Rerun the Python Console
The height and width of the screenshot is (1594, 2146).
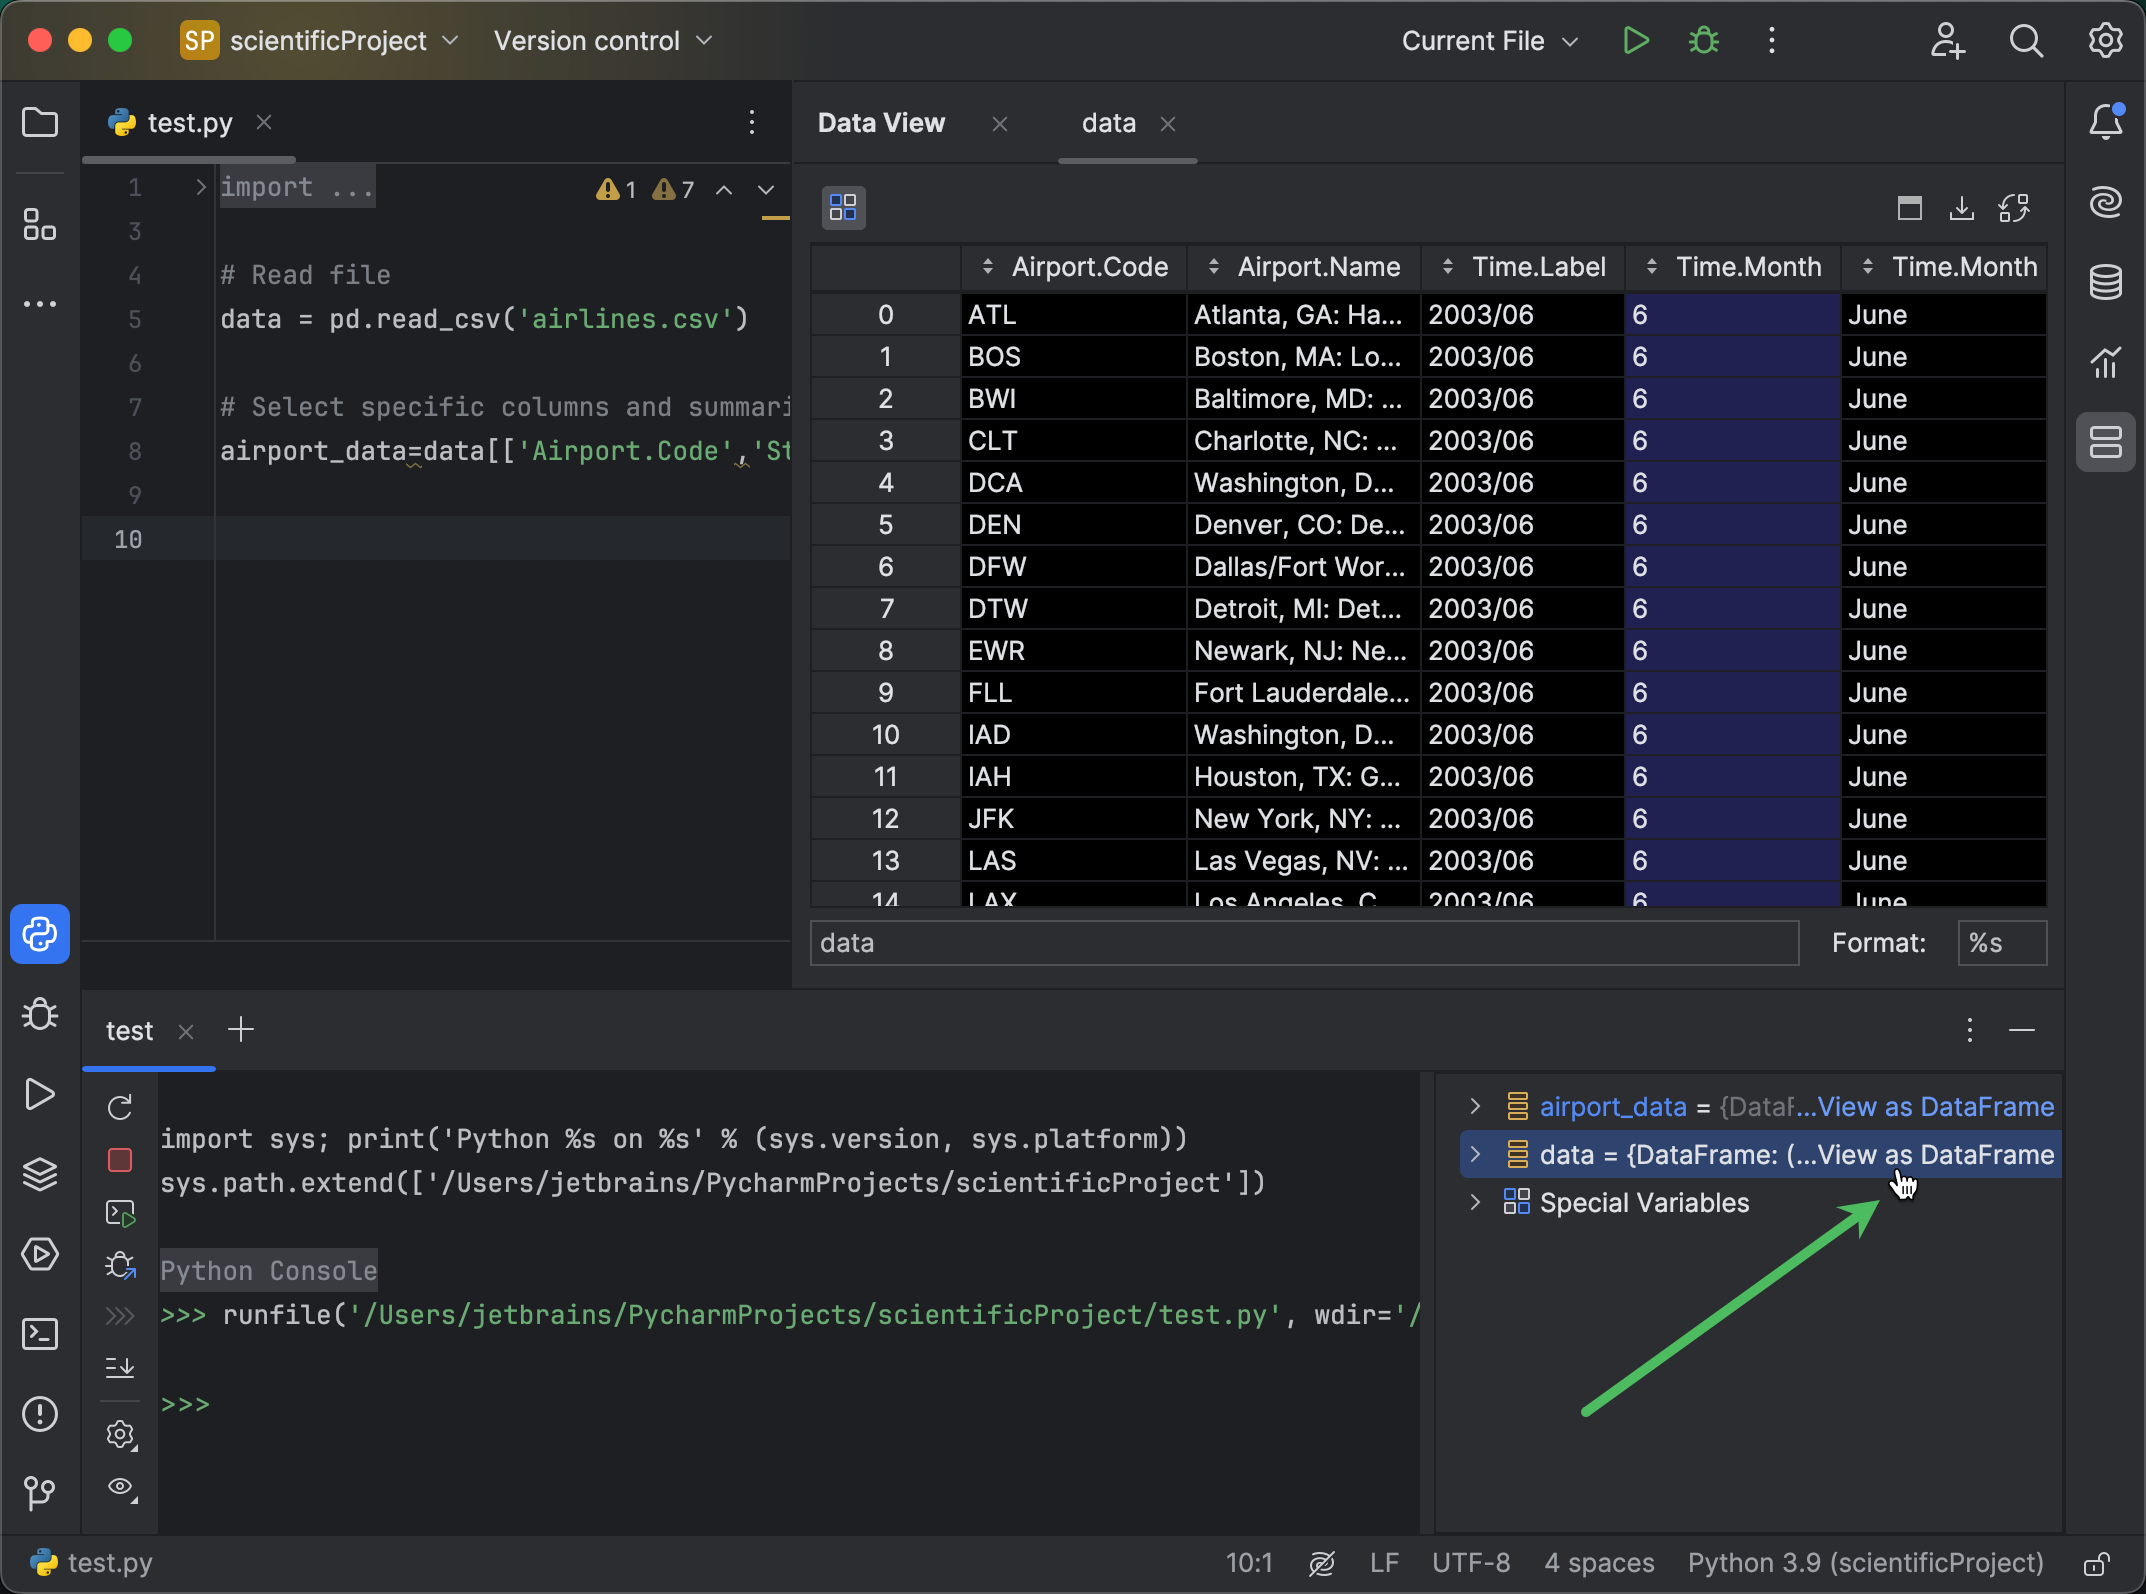coord(120,1107)
